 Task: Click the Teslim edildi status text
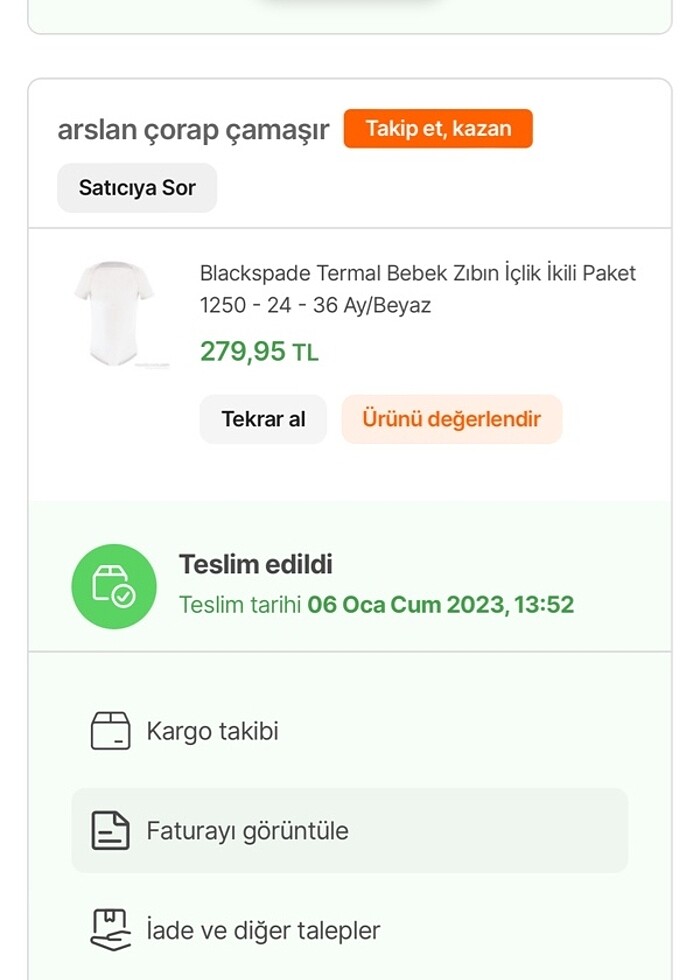click(253, 564)
